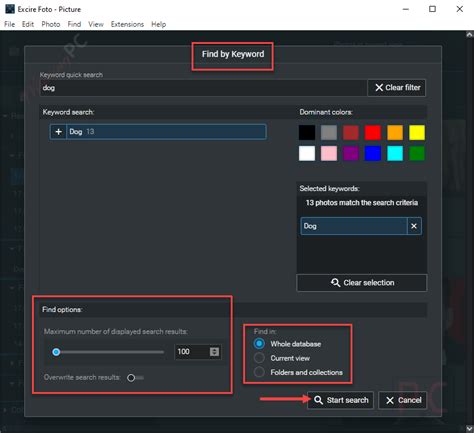The image size is (474, 433).
Task: Pick the pink dominant color swatch
Action: pos(329,153)
